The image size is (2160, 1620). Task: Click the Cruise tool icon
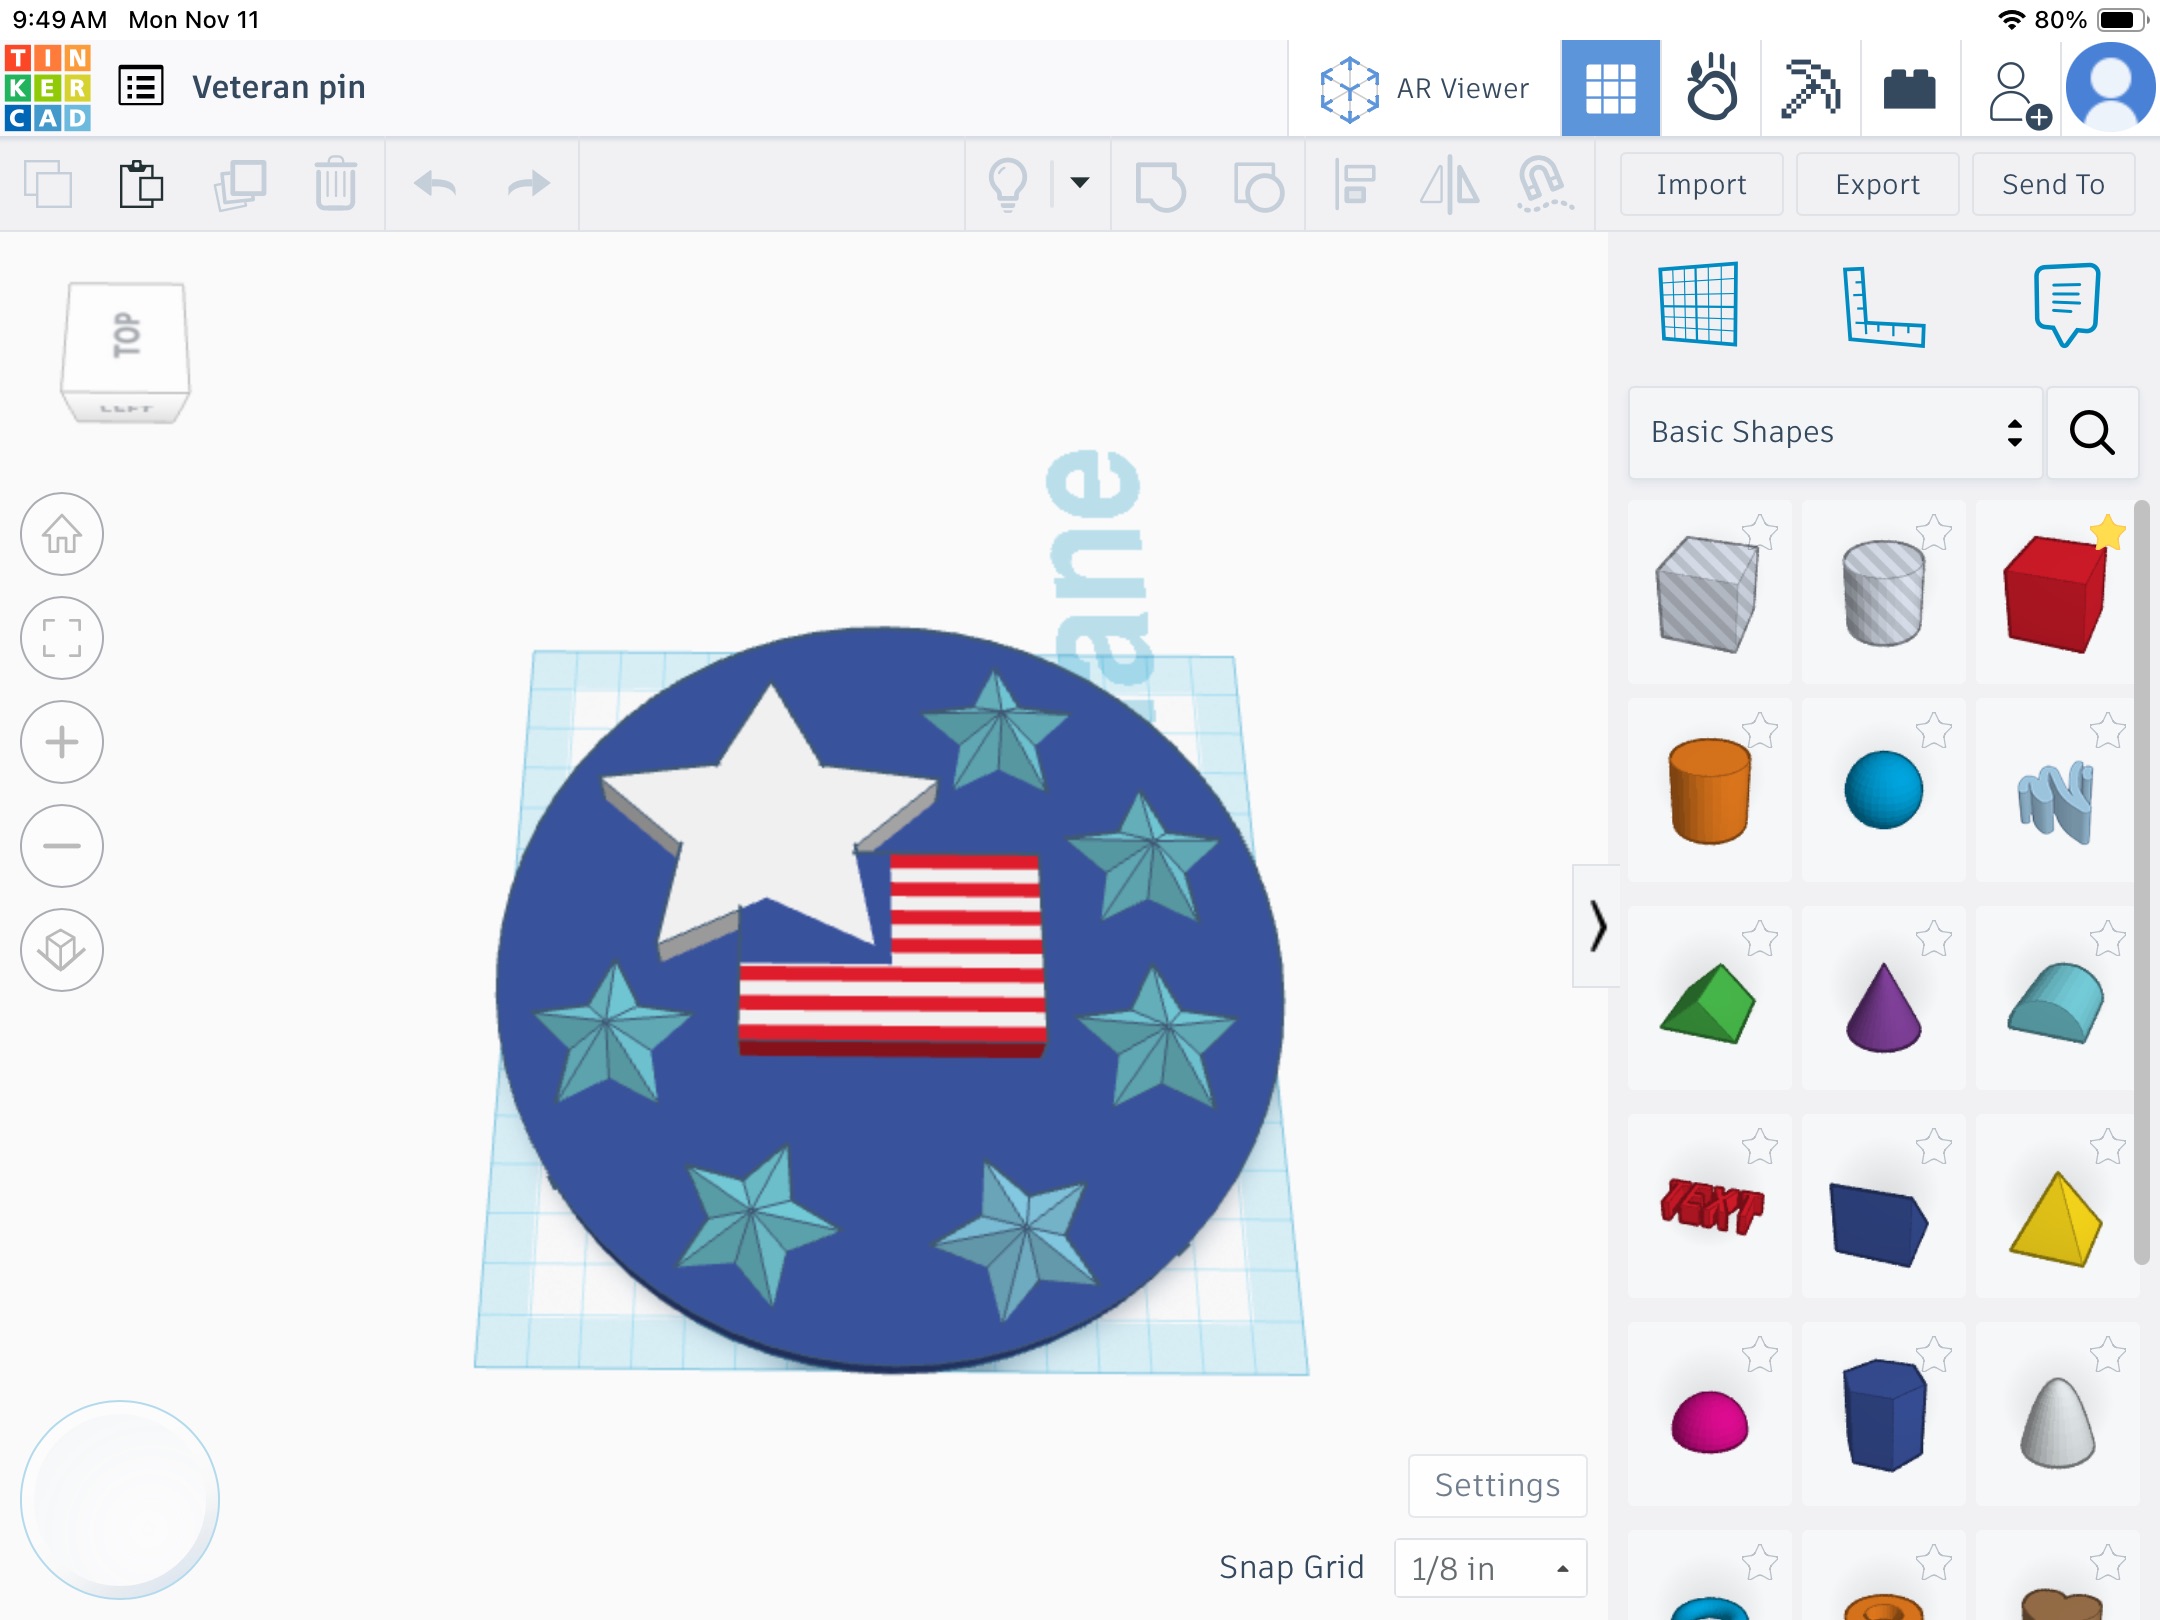tap(1545, 185)
